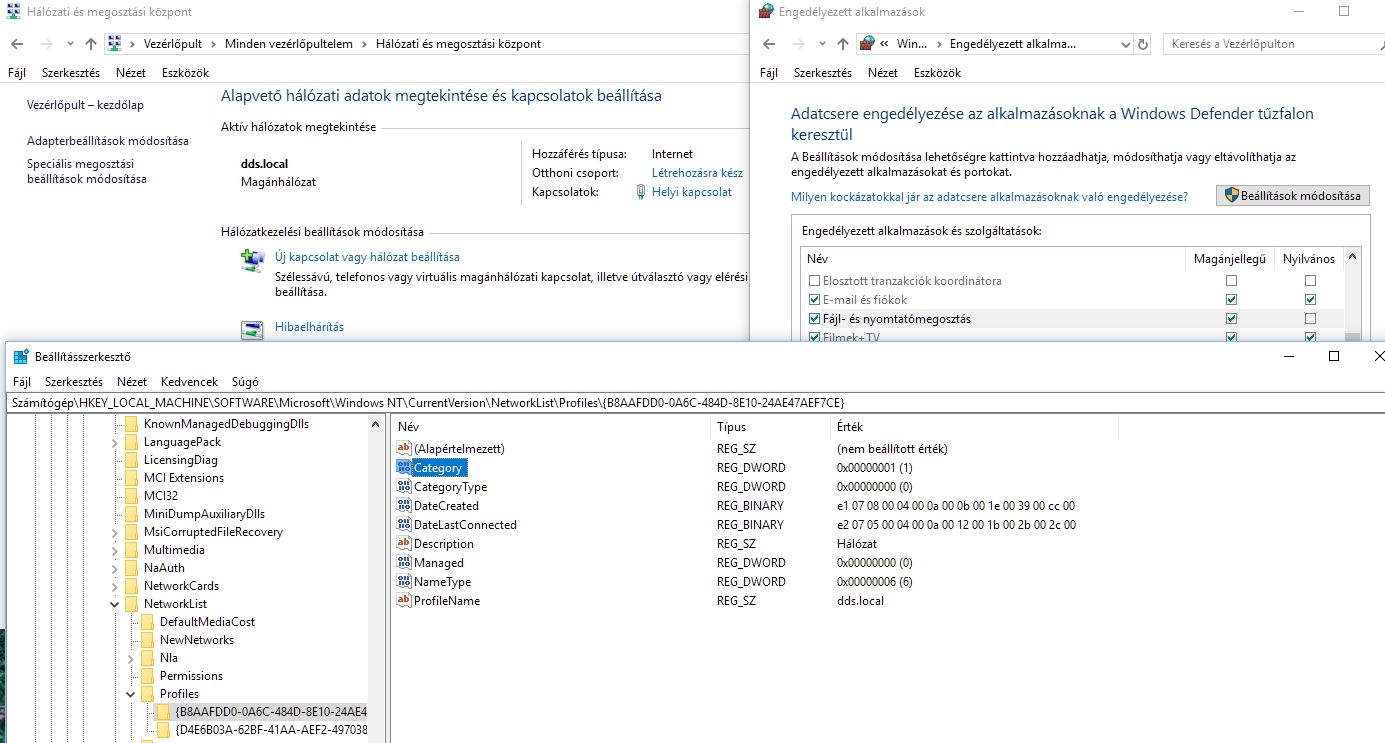Expand the Nla registry key

click(131, 658)
